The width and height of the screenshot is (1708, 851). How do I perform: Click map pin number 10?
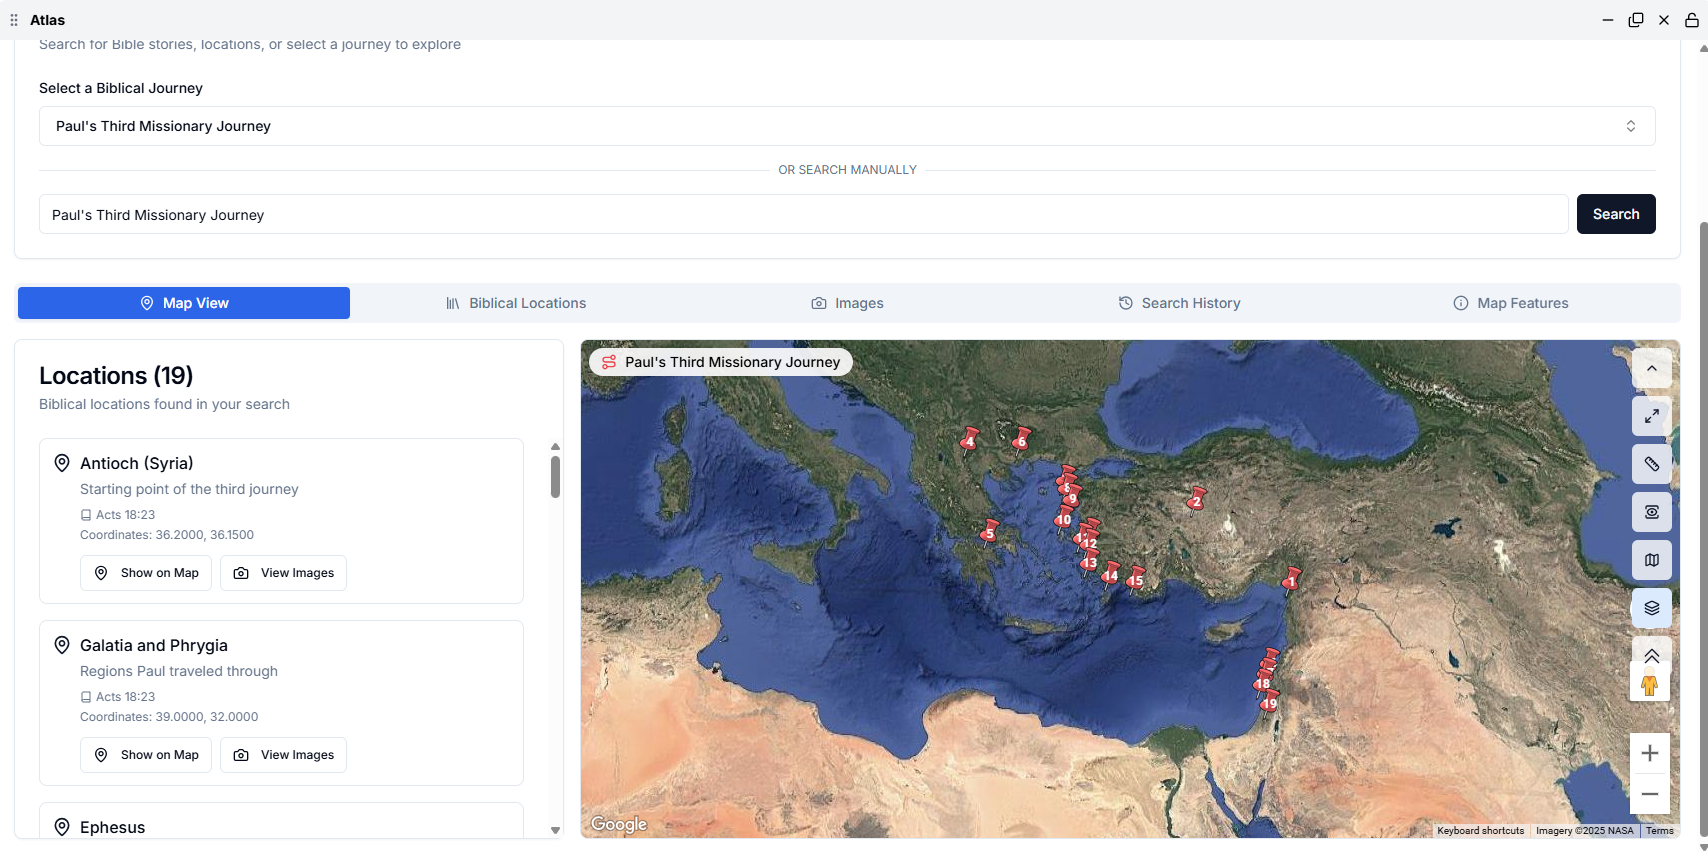click(x=1063, y=518)
